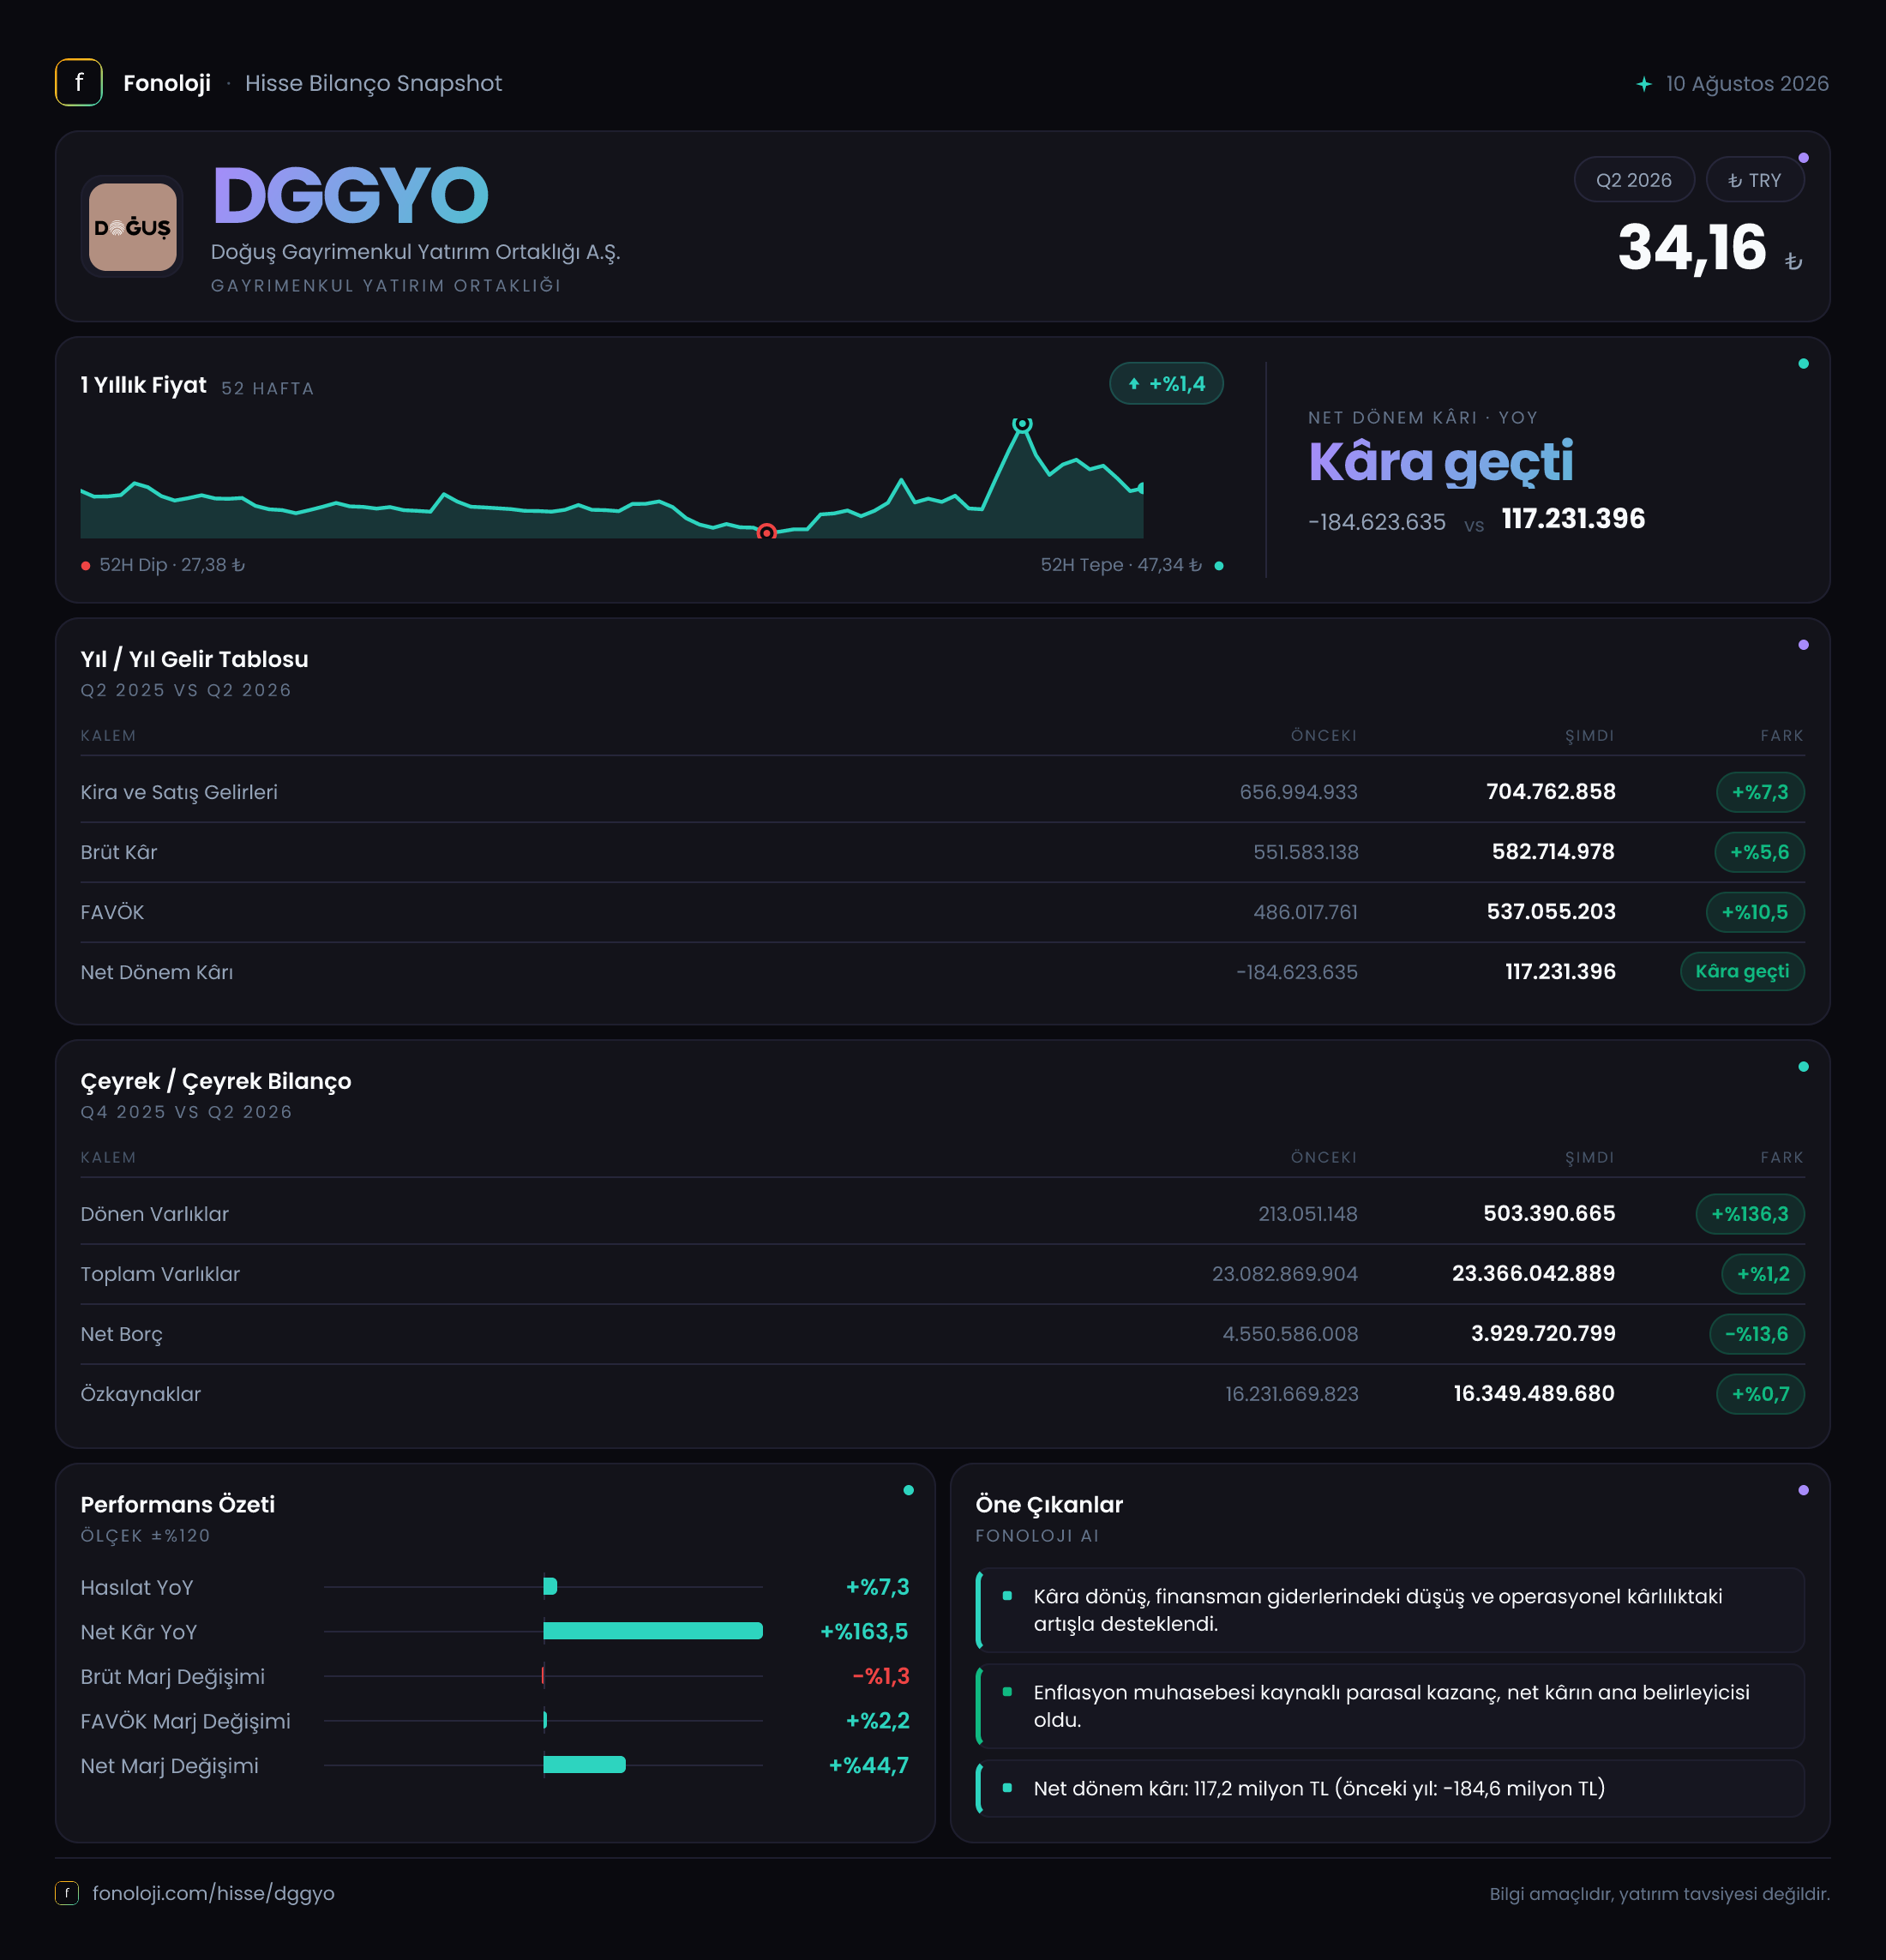This screenshot has width=1886, height=1960.
Task: Open fonoloji.com/hisse/dggyo footer link
Action: point(213,1893)
